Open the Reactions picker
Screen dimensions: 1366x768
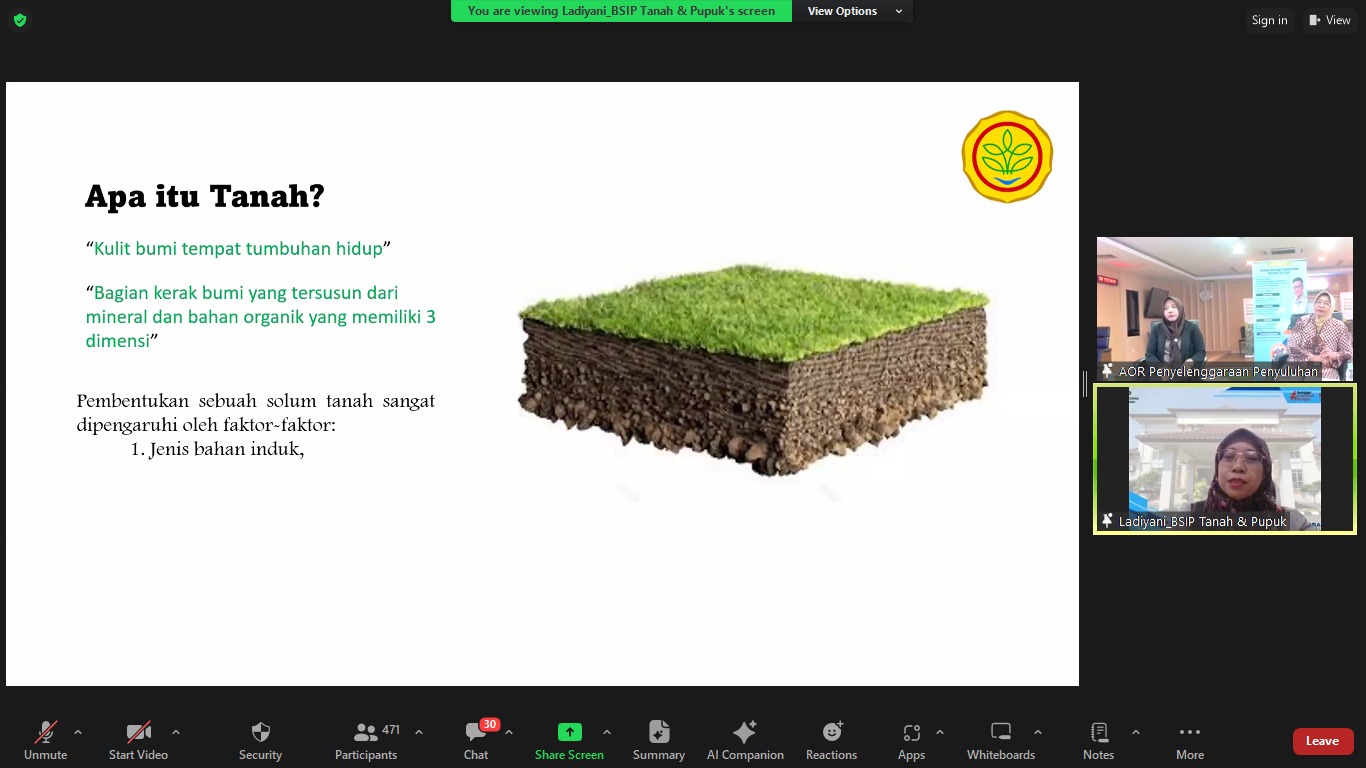coord(831,741)
